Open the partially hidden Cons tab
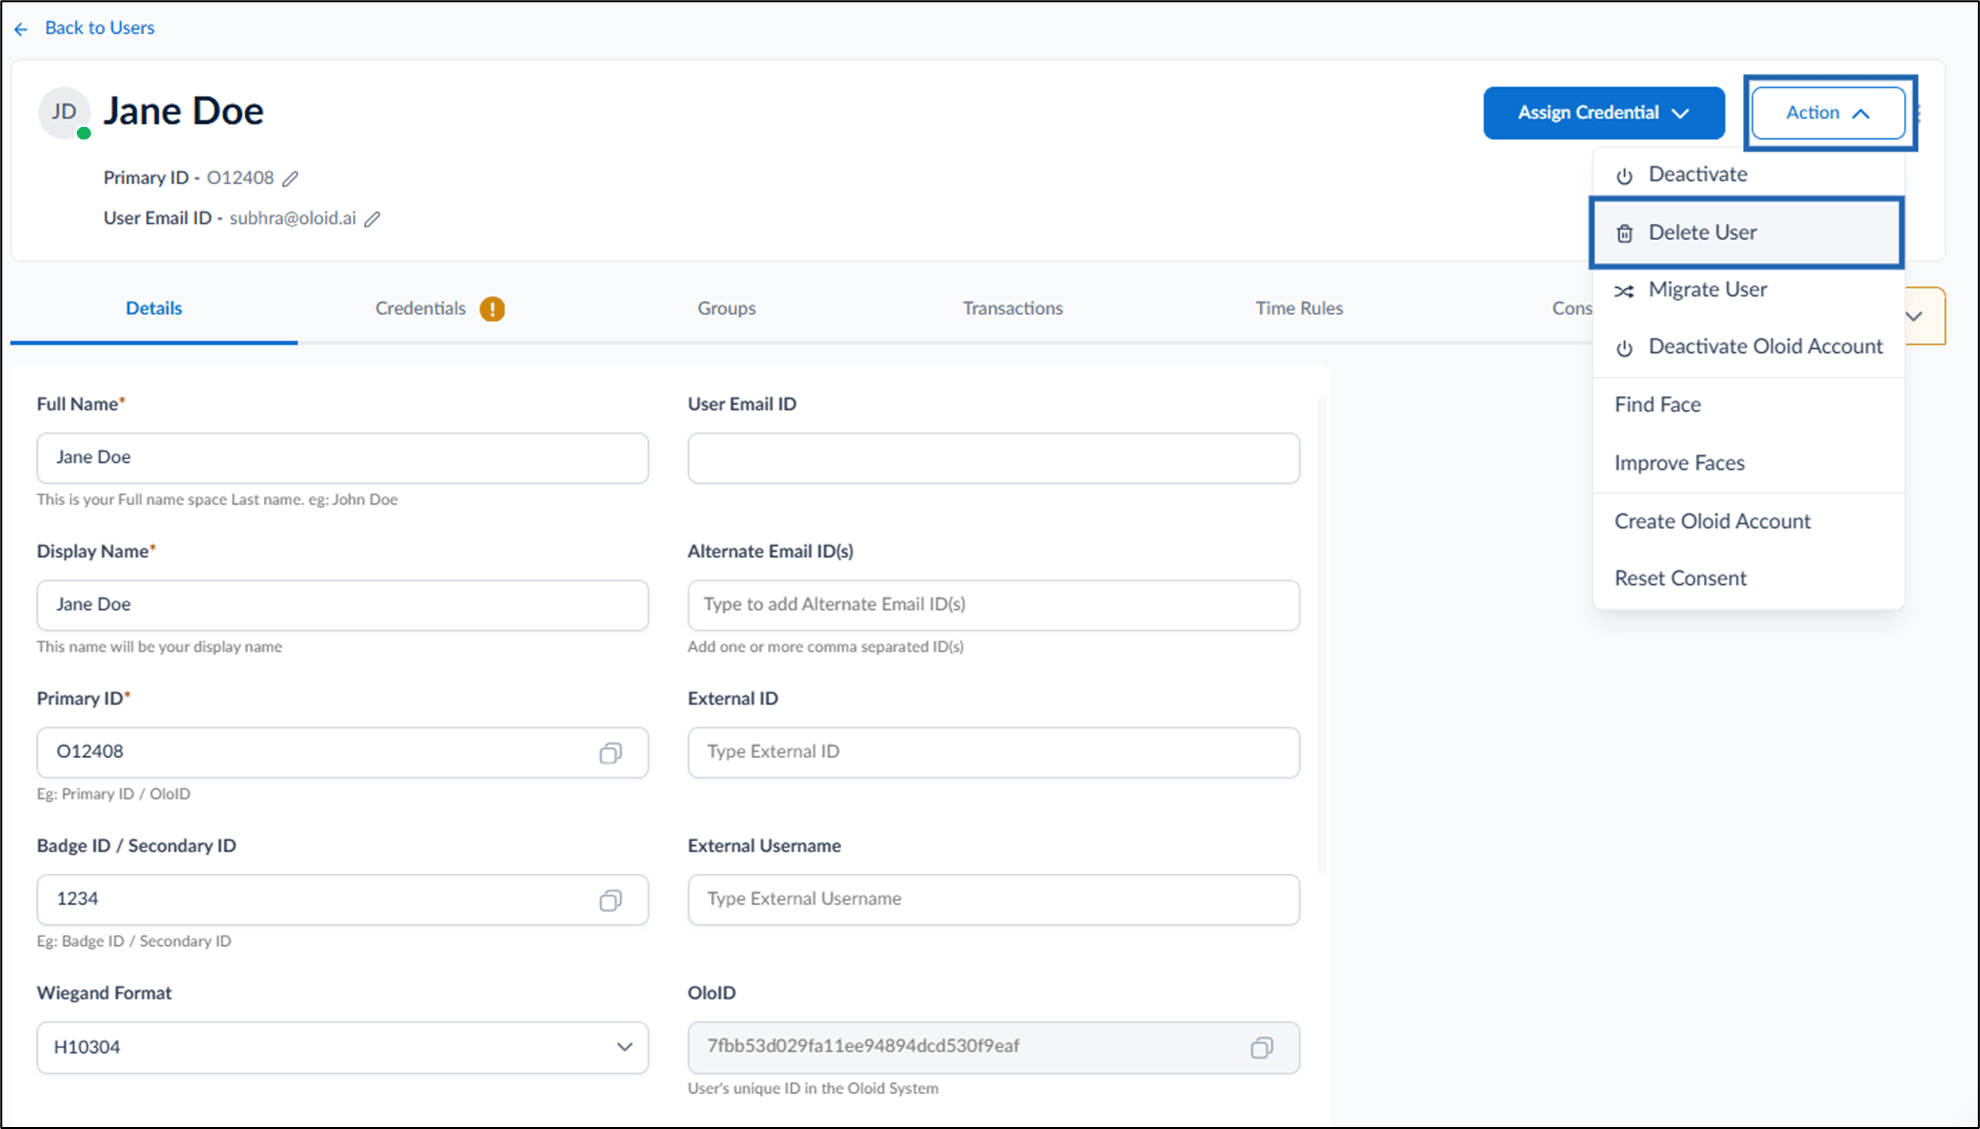 tap(1571, 308)
